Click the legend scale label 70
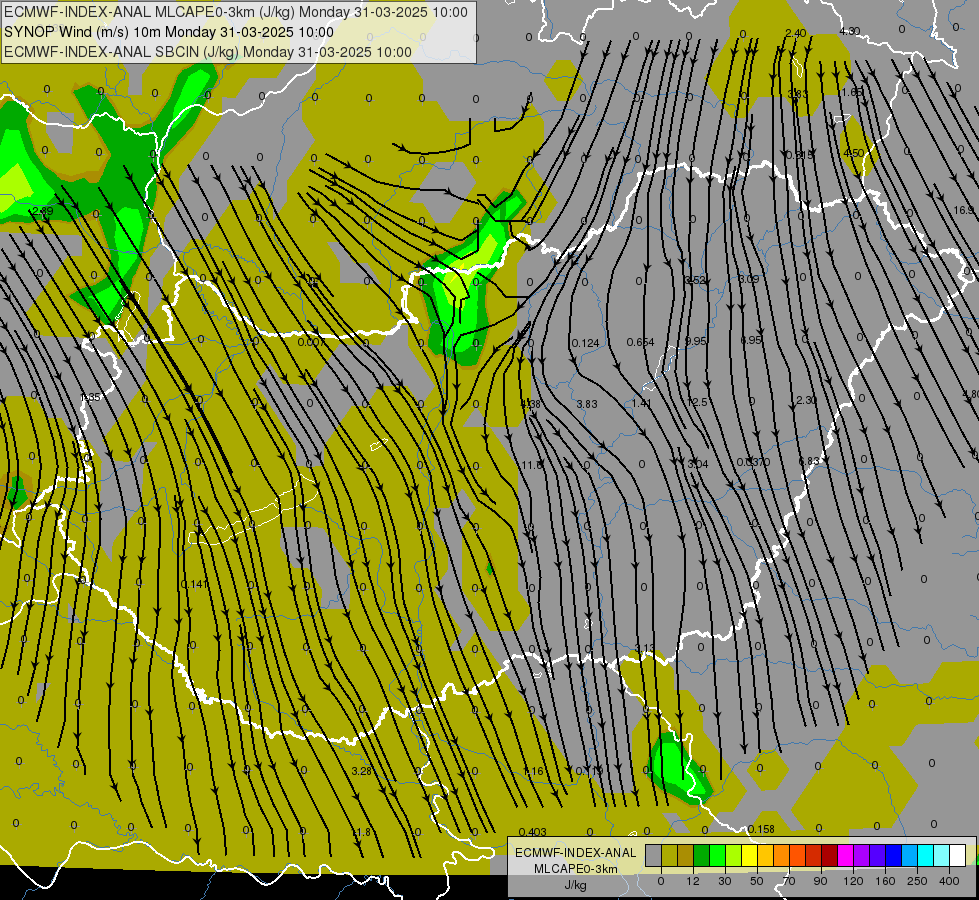Screen dimensions: 979x900 click(789, 881)
